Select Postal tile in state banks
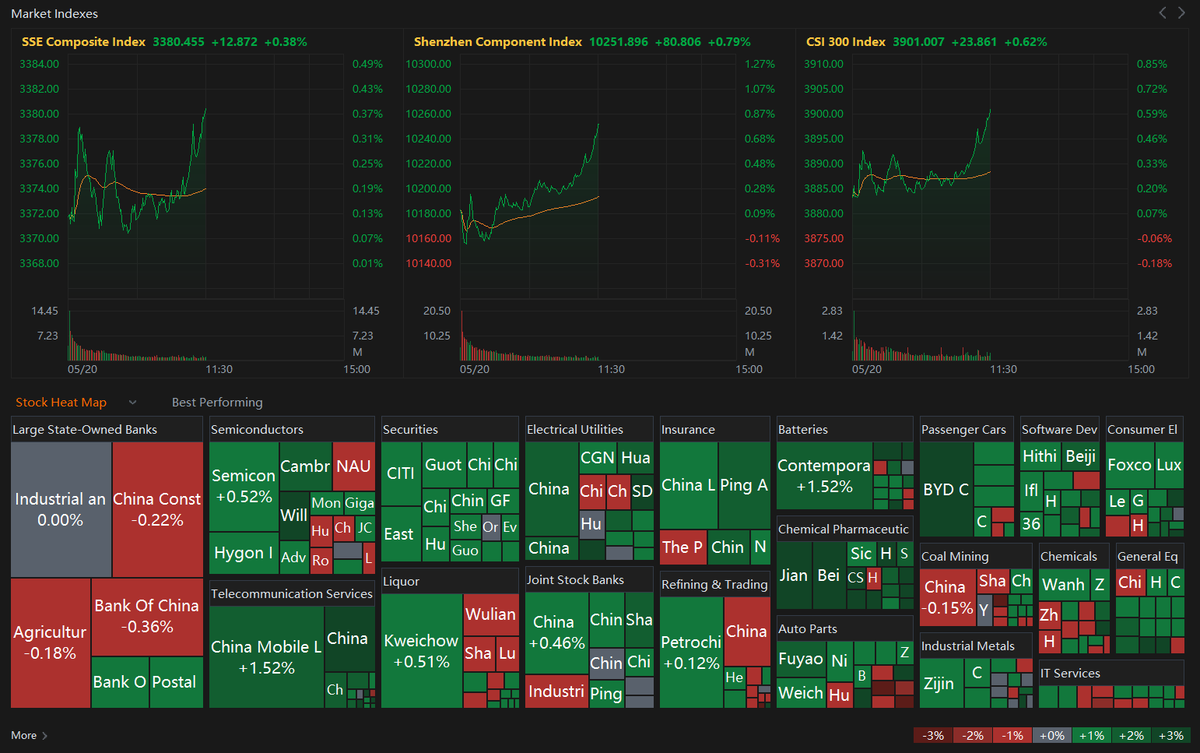The width and height of the screenshot is (1200, 753). [176, 682]
